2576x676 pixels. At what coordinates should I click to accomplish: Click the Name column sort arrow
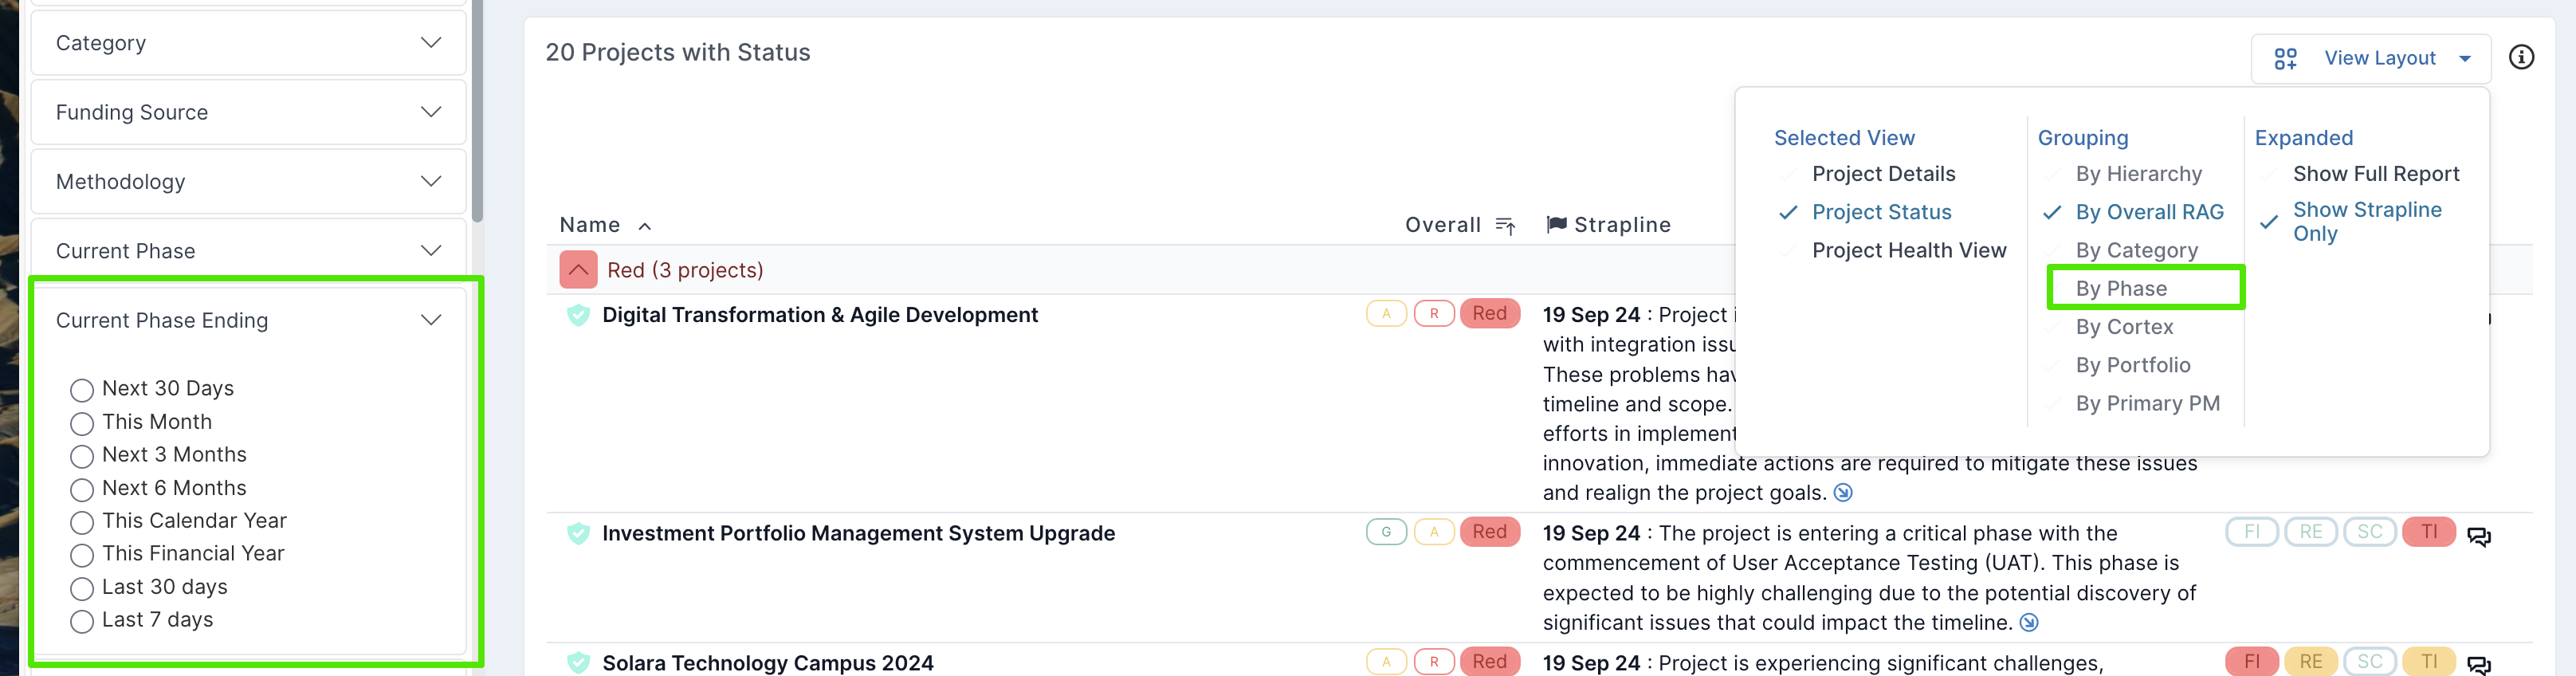tap(645, 226)
